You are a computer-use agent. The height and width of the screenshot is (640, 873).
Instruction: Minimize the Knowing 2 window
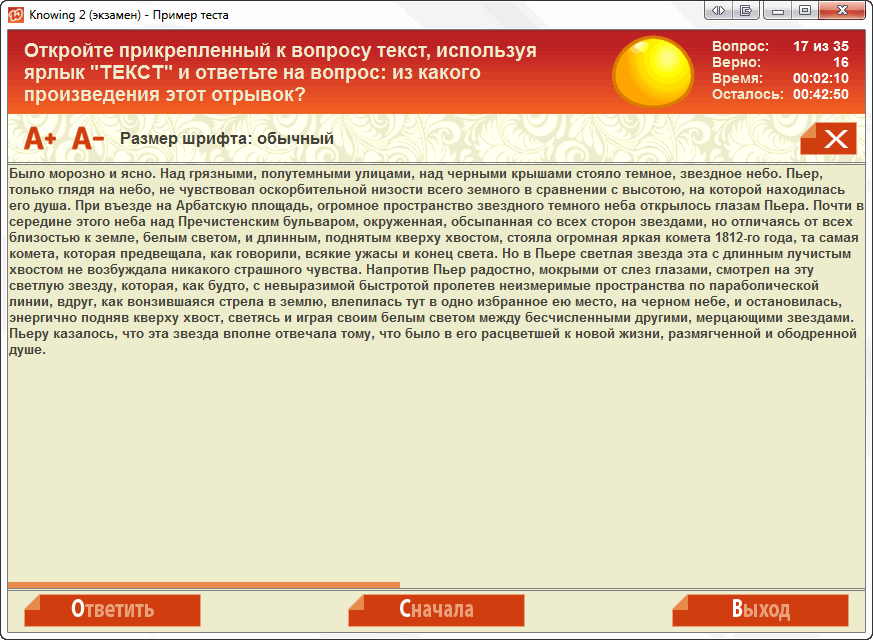[778, 11]
